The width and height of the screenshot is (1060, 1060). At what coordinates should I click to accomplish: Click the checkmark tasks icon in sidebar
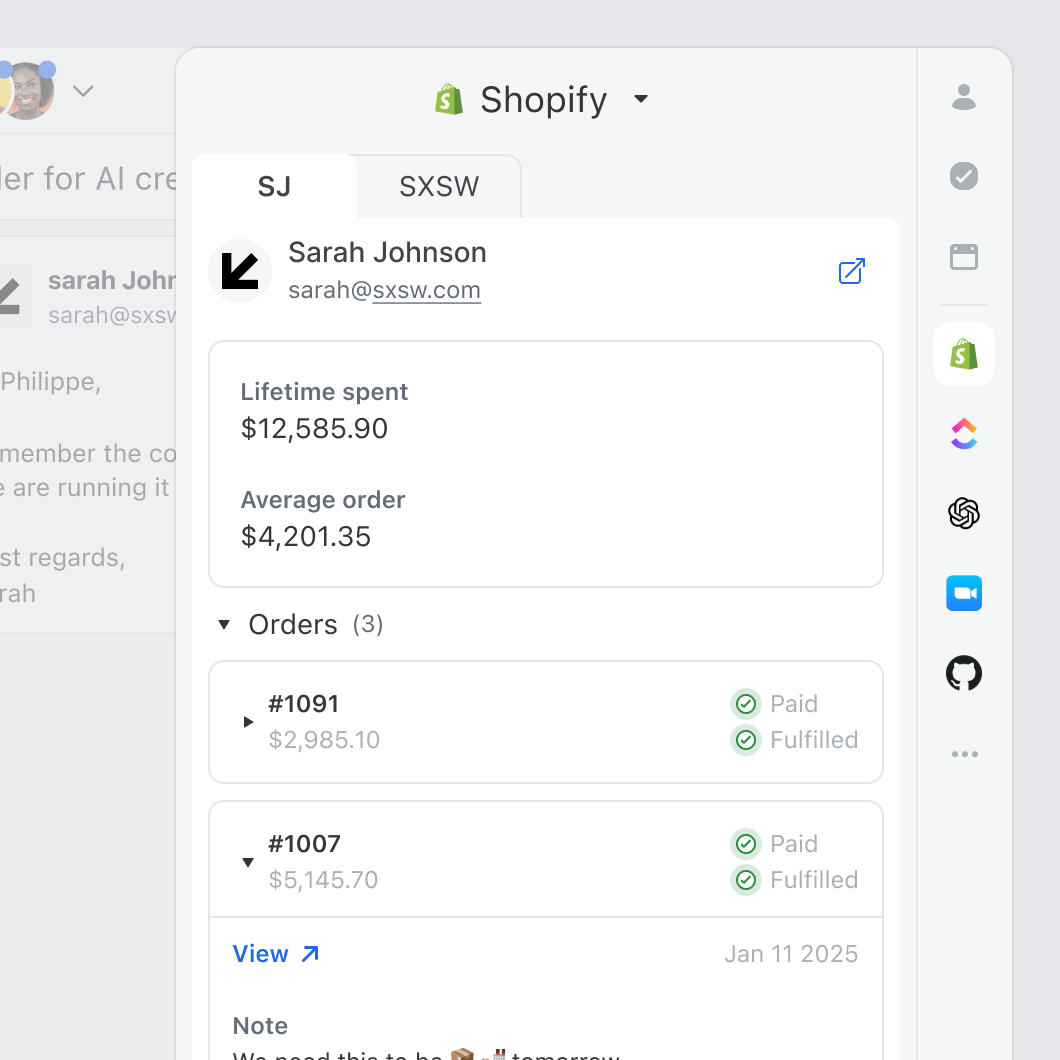point(964,177)
